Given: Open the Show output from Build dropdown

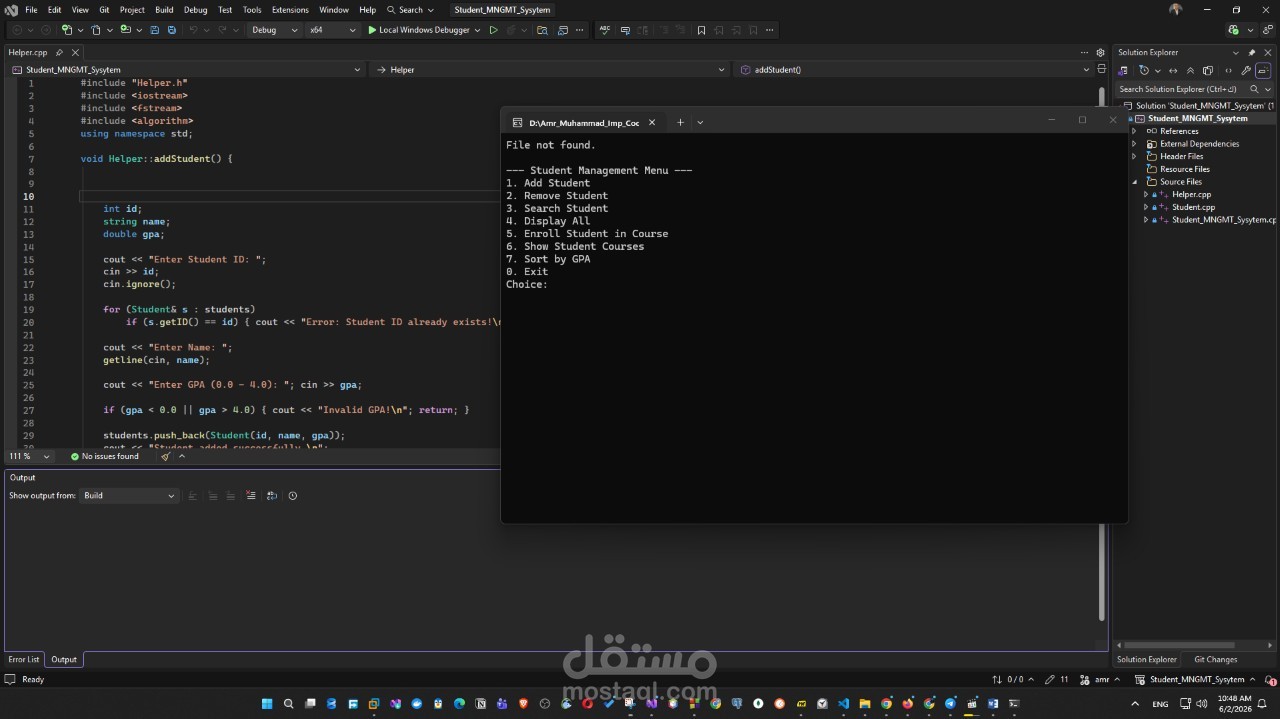Looking at the screenshot, I should pos(129,496).
